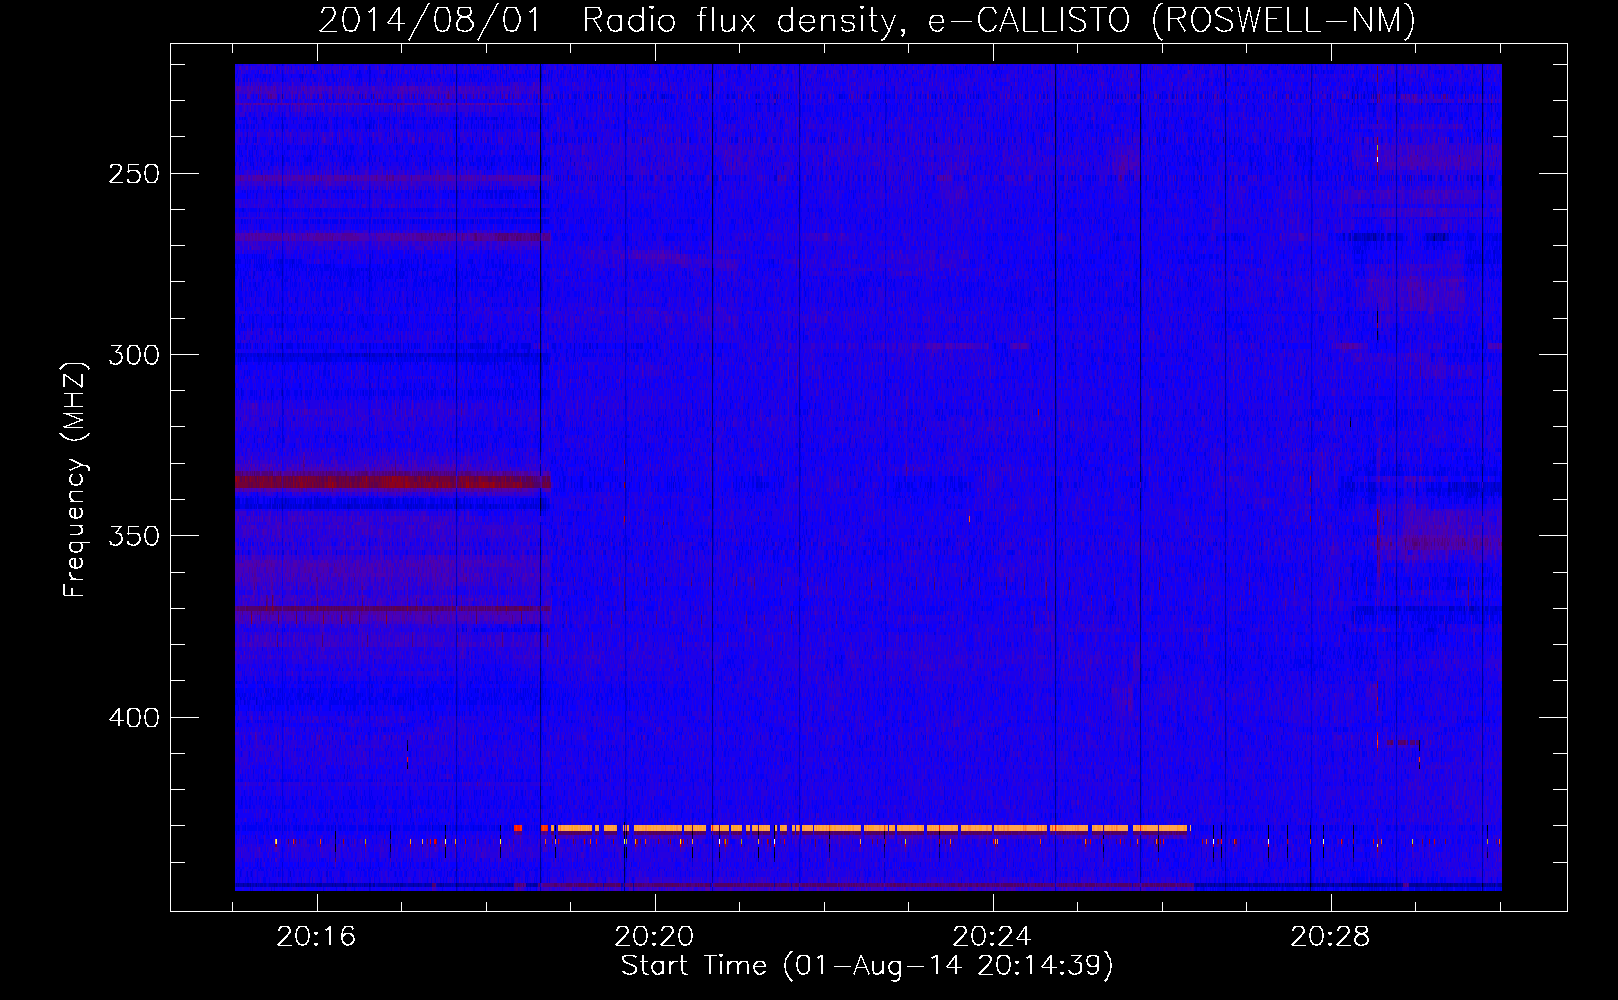Click the 20:20 time tick label

point(655,937)
